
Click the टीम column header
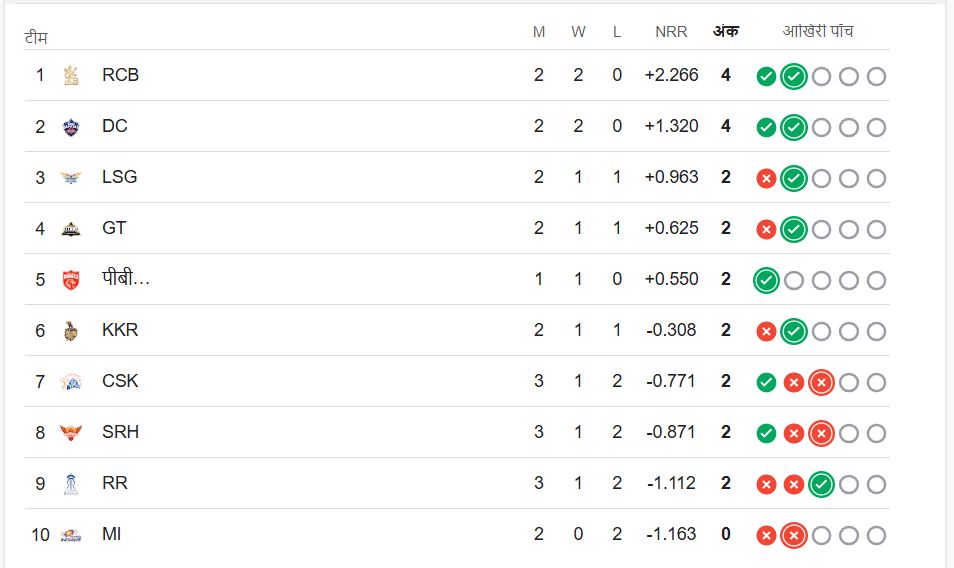pyautogui.click(x=36, y=38)
